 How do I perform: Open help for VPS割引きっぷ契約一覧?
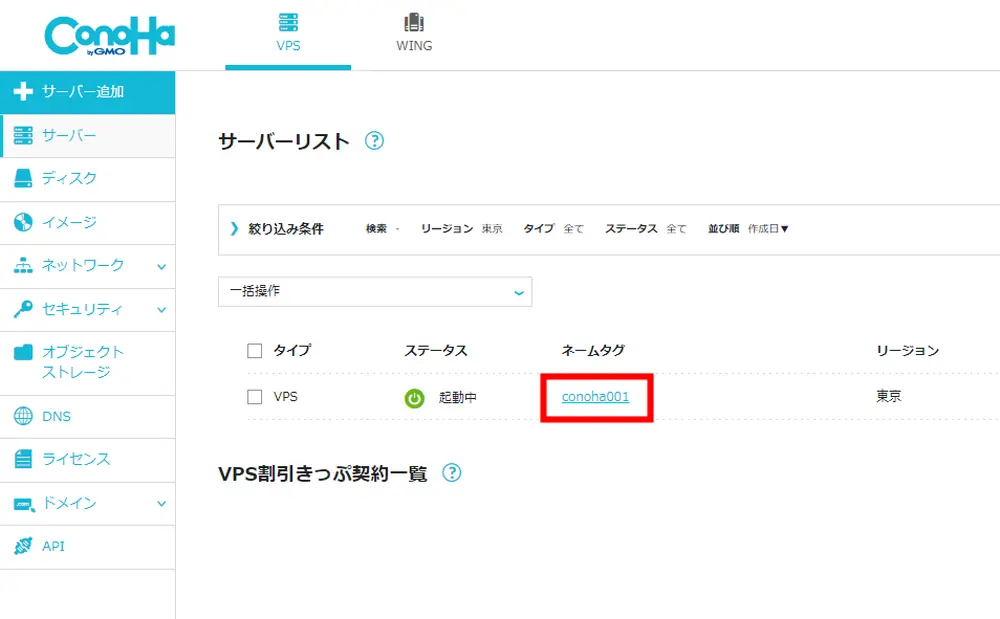[x=452, y=472]
